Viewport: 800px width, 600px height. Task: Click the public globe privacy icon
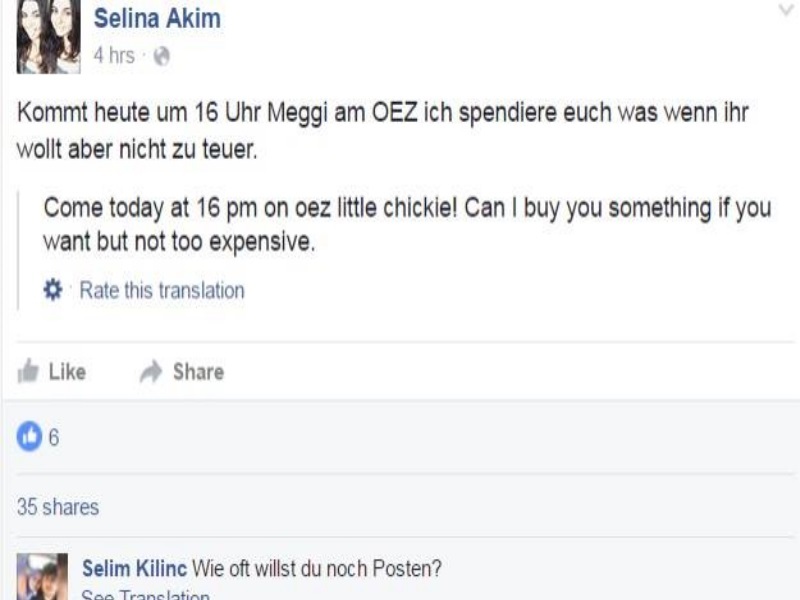[162, 56]
